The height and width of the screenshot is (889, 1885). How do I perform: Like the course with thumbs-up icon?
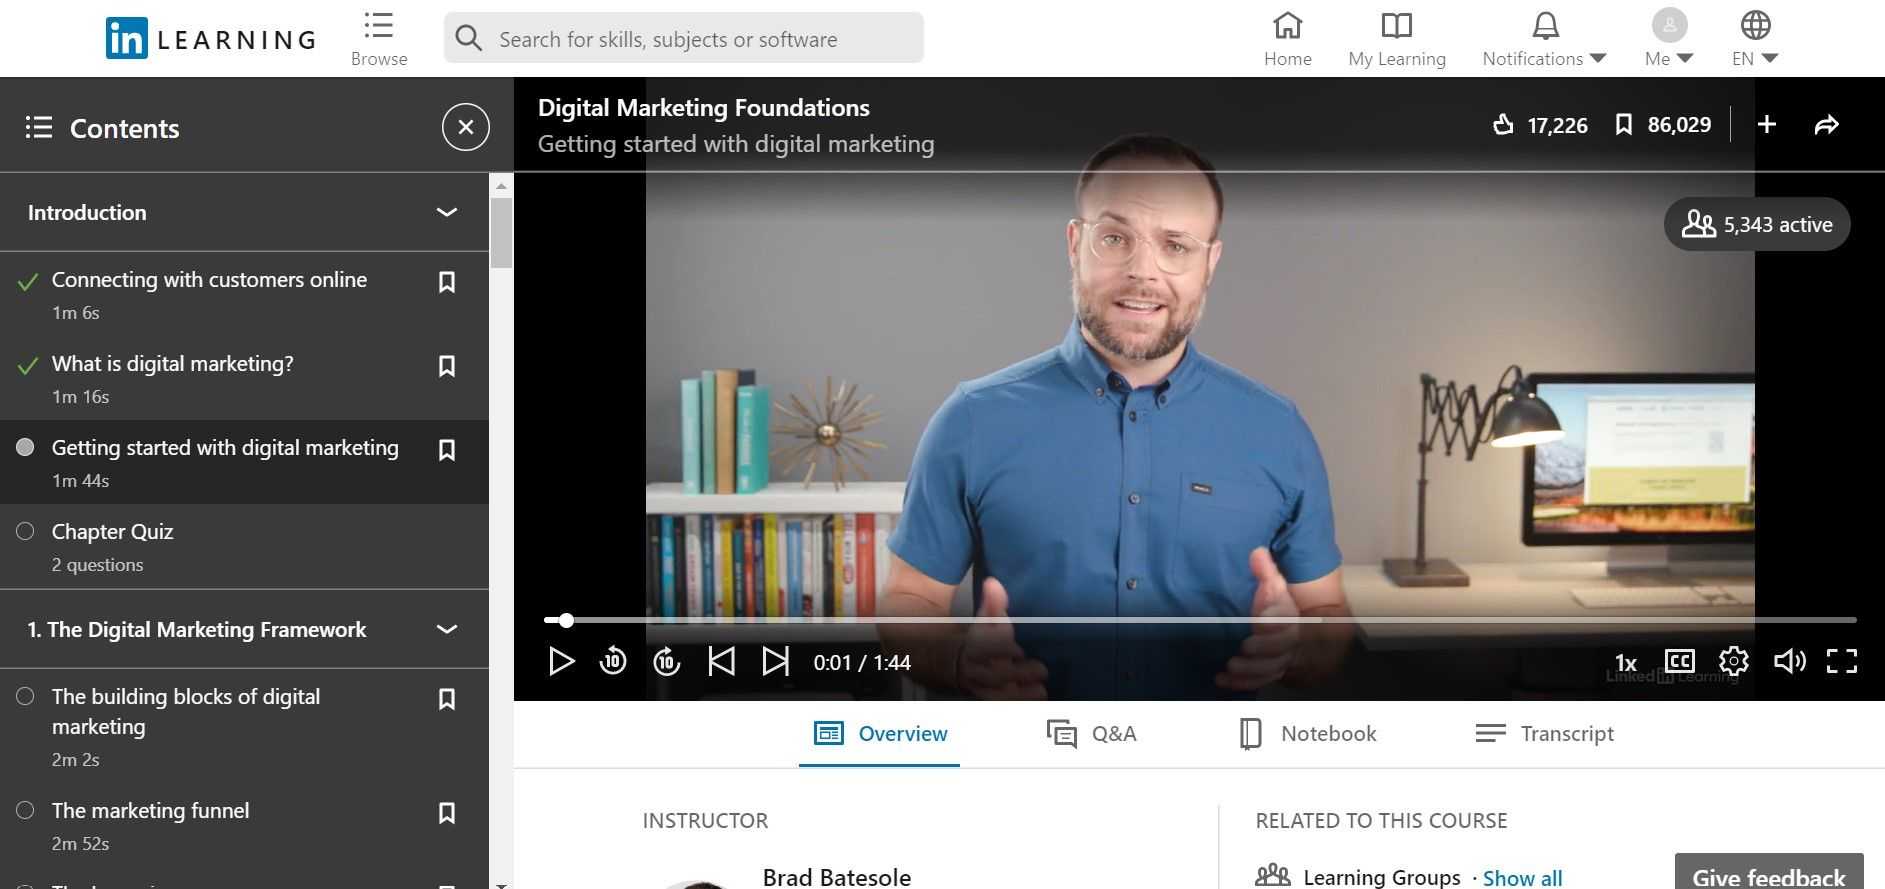1502,125
